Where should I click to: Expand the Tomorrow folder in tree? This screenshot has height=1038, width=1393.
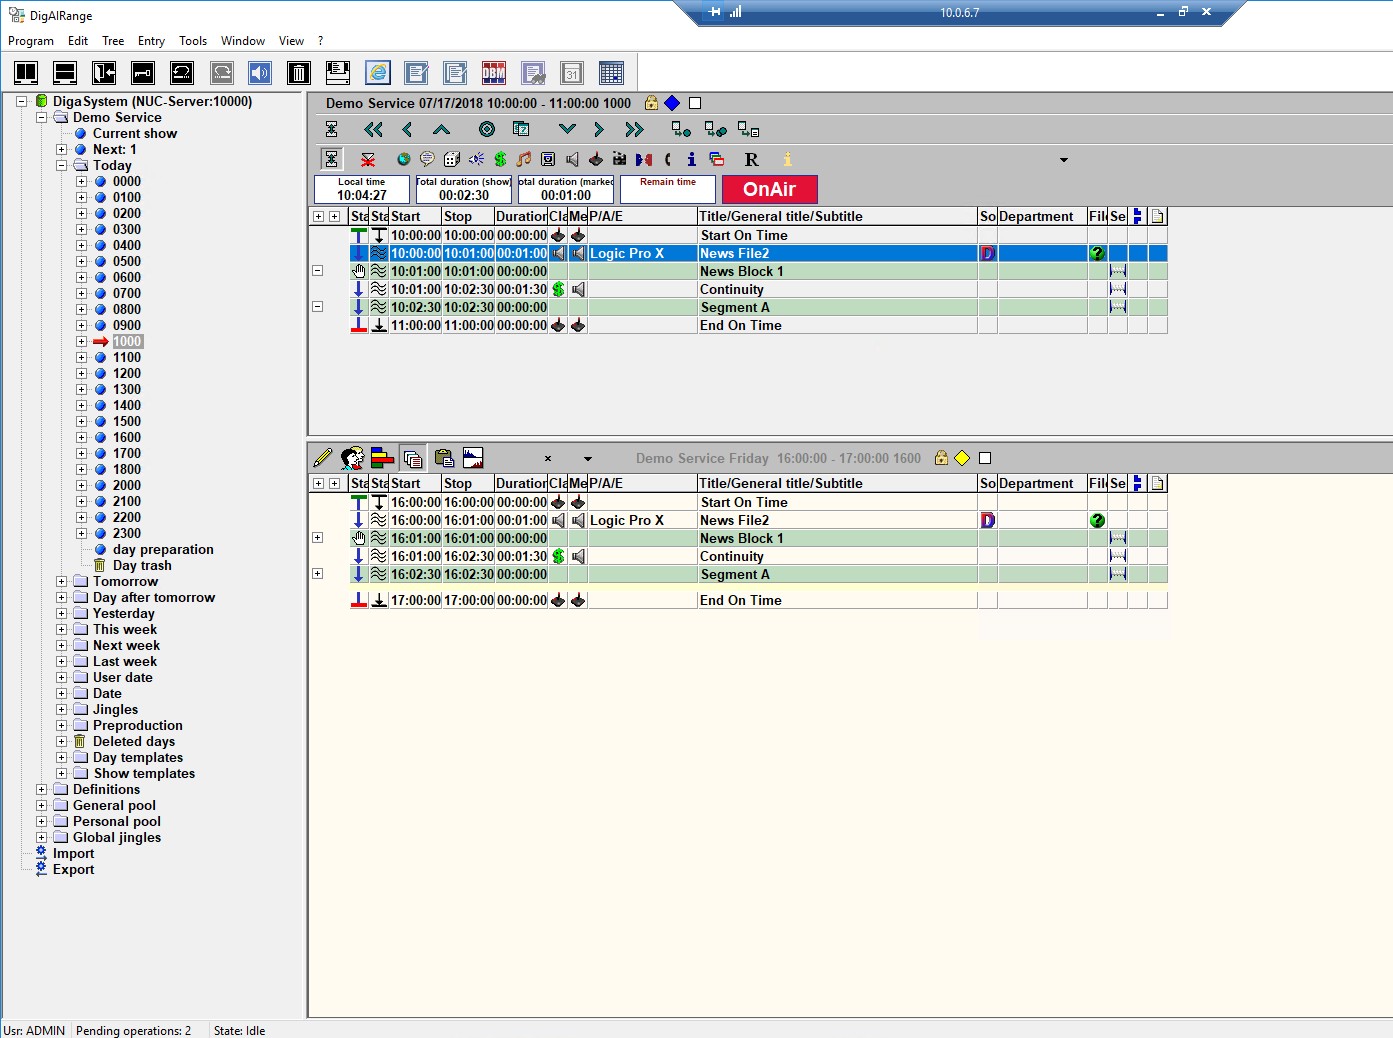[62, 581]
